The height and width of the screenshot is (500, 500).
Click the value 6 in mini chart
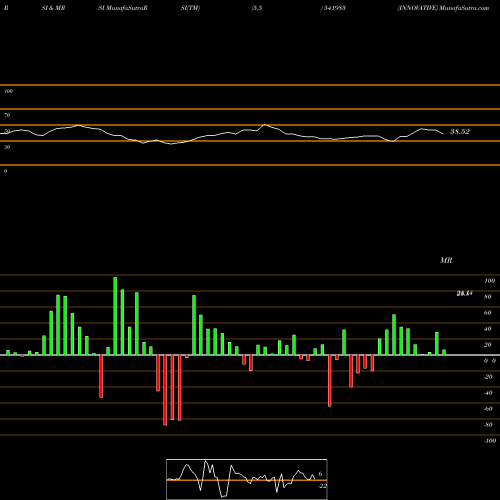pos(320,474)
